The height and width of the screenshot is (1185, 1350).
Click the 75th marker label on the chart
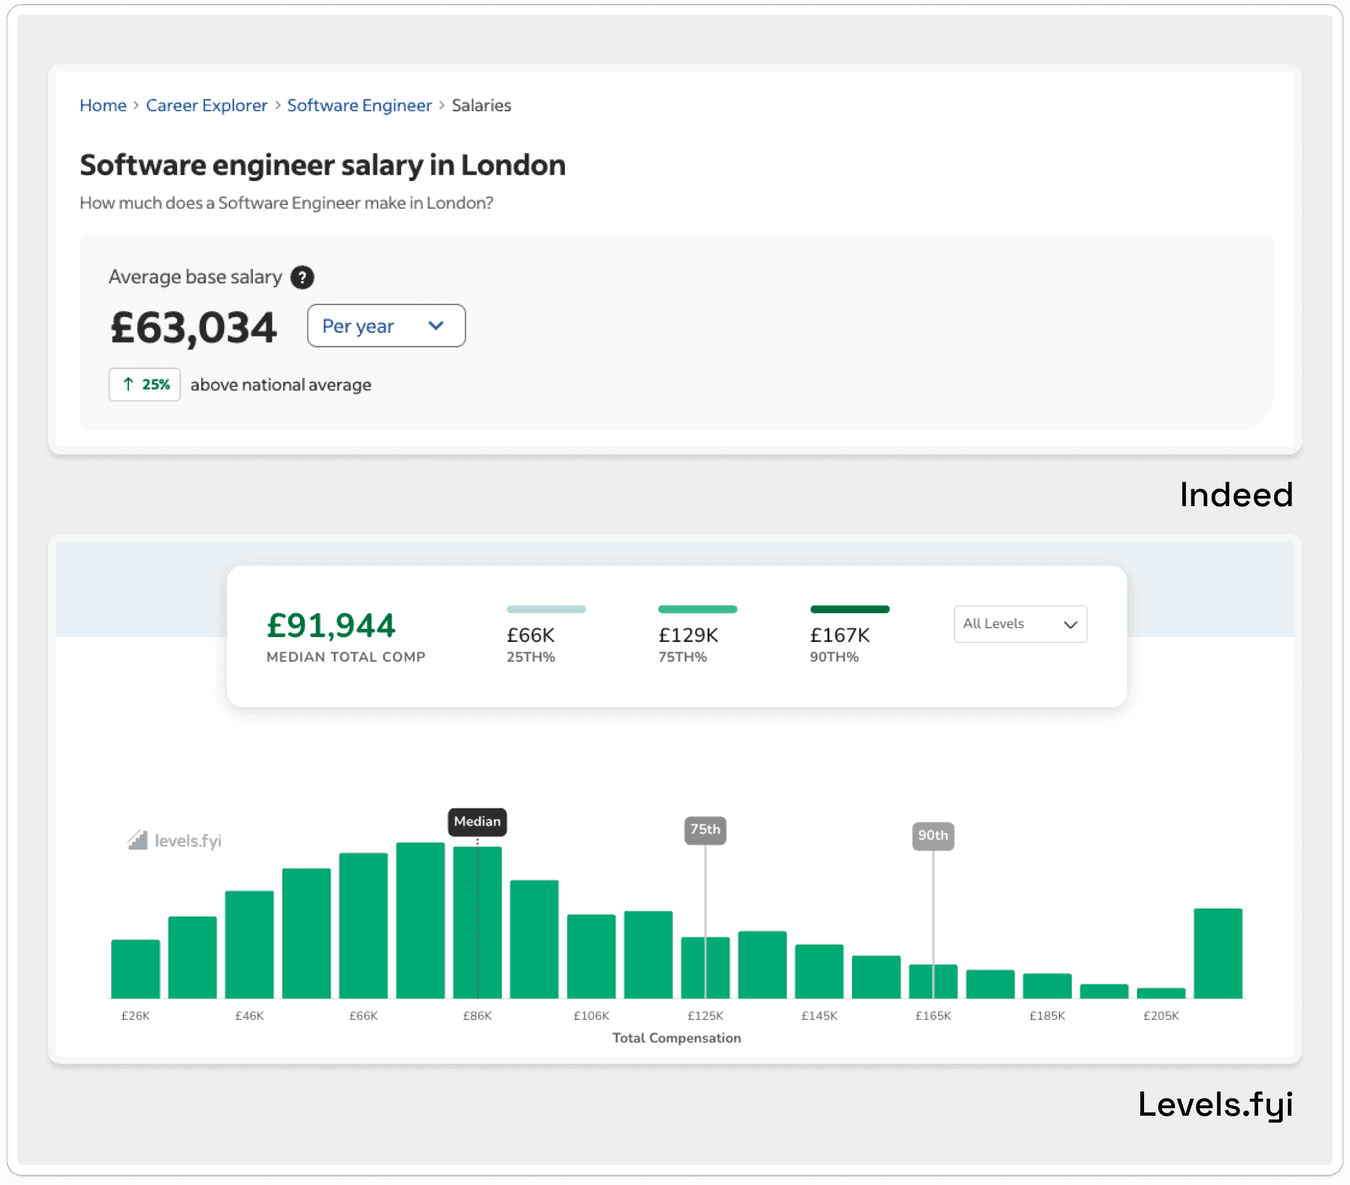point(705,830)
